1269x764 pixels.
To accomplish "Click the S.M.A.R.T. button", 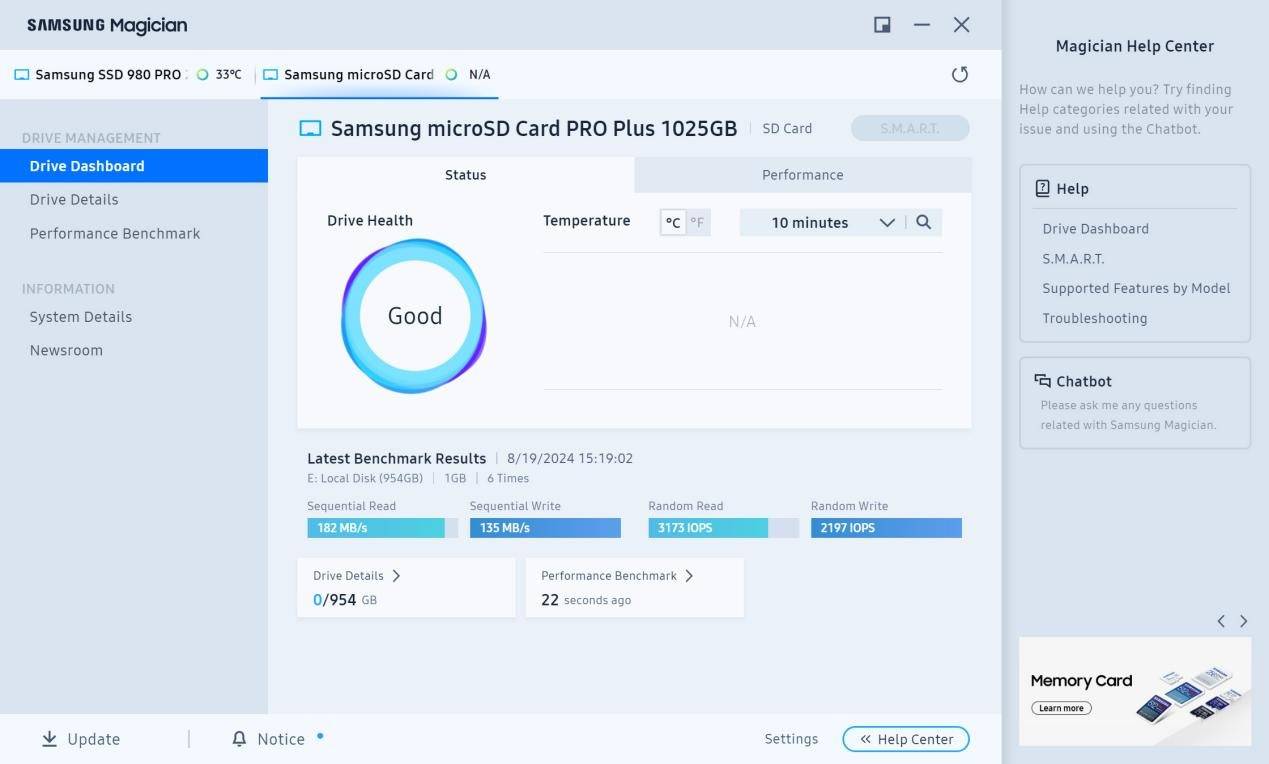I will click(x=910, y=128).
